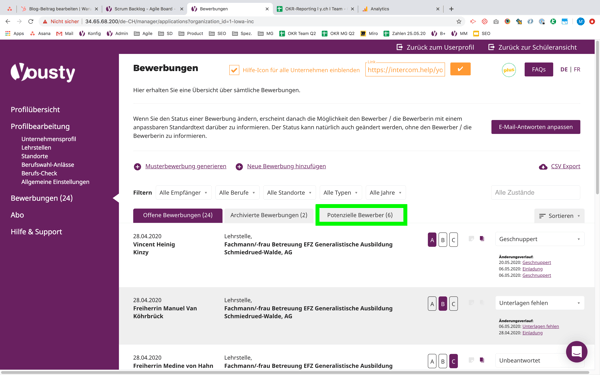Viewport: 600px width, 375px height.
Task: Click the exit icon of Zurück zur Schüleransicht
Action: (x=491, y=47)
